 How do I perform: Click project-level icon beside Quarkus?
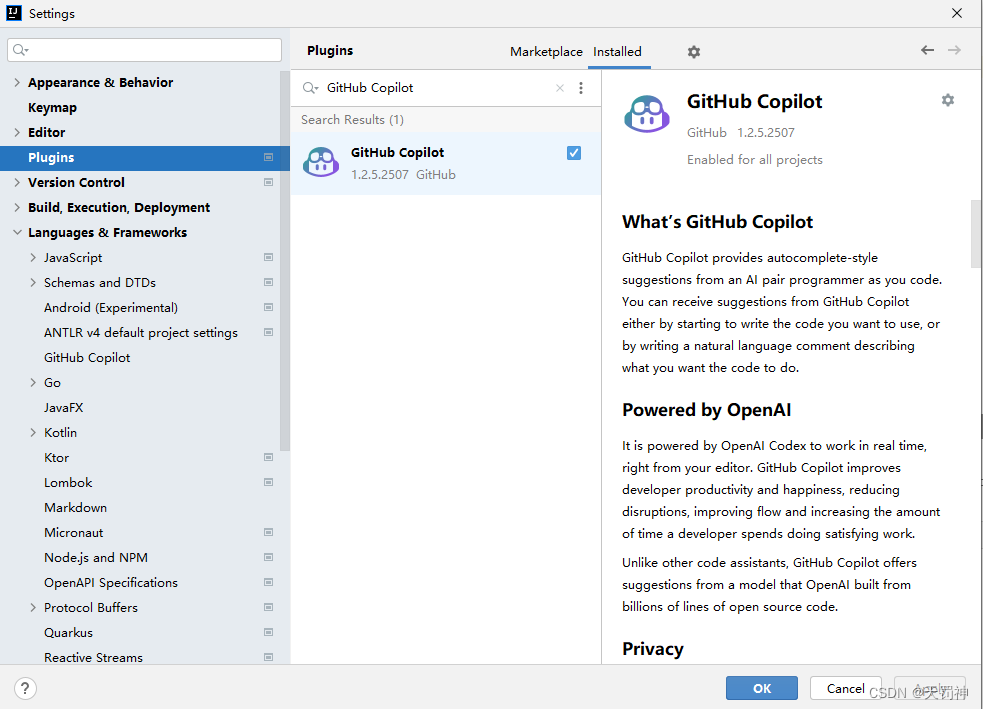click(268, 633)
